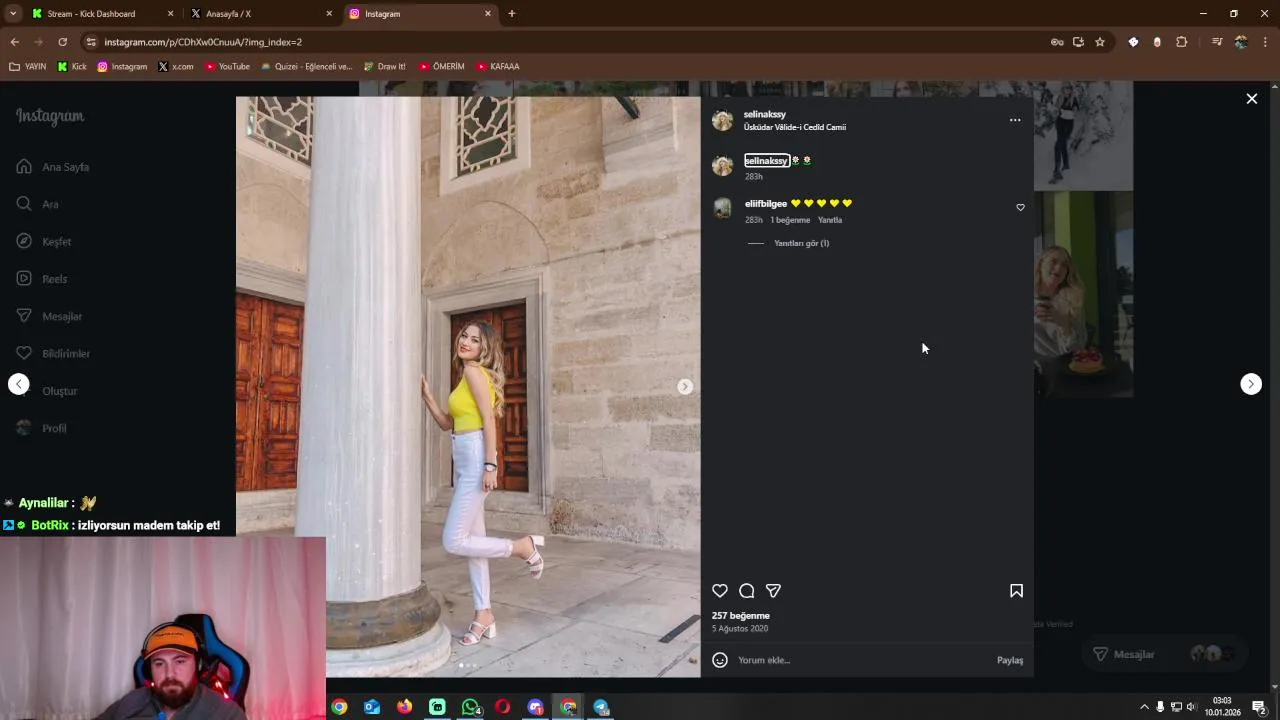Screen dimensions: 1280x720
Task: Go to the next post arrow
Action: click(1251, 384)
